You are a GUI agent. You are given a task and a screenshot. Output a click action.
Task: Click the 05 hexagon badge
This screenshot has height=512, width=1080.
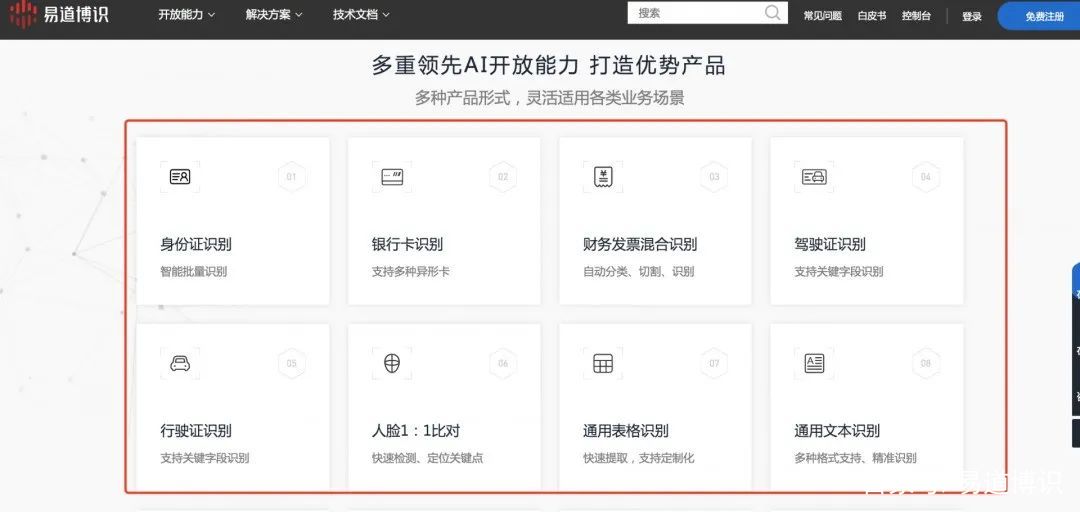[291, 363]
